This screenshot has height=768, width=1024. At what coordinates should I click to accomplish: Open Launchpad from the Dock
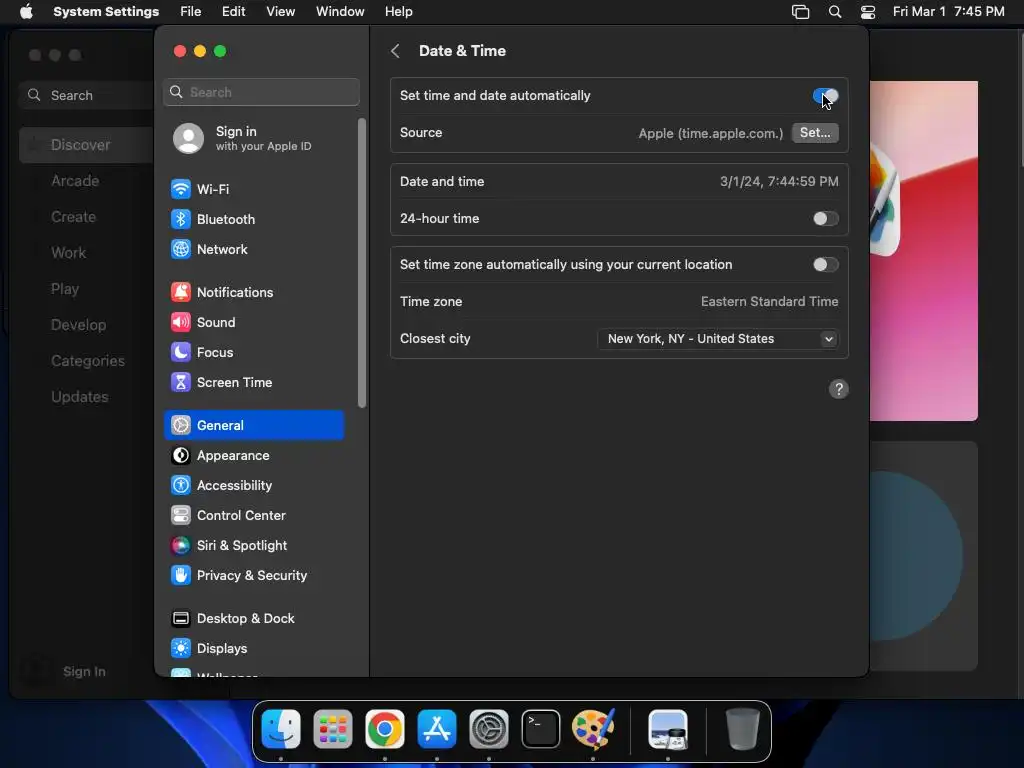click(333, 729)
